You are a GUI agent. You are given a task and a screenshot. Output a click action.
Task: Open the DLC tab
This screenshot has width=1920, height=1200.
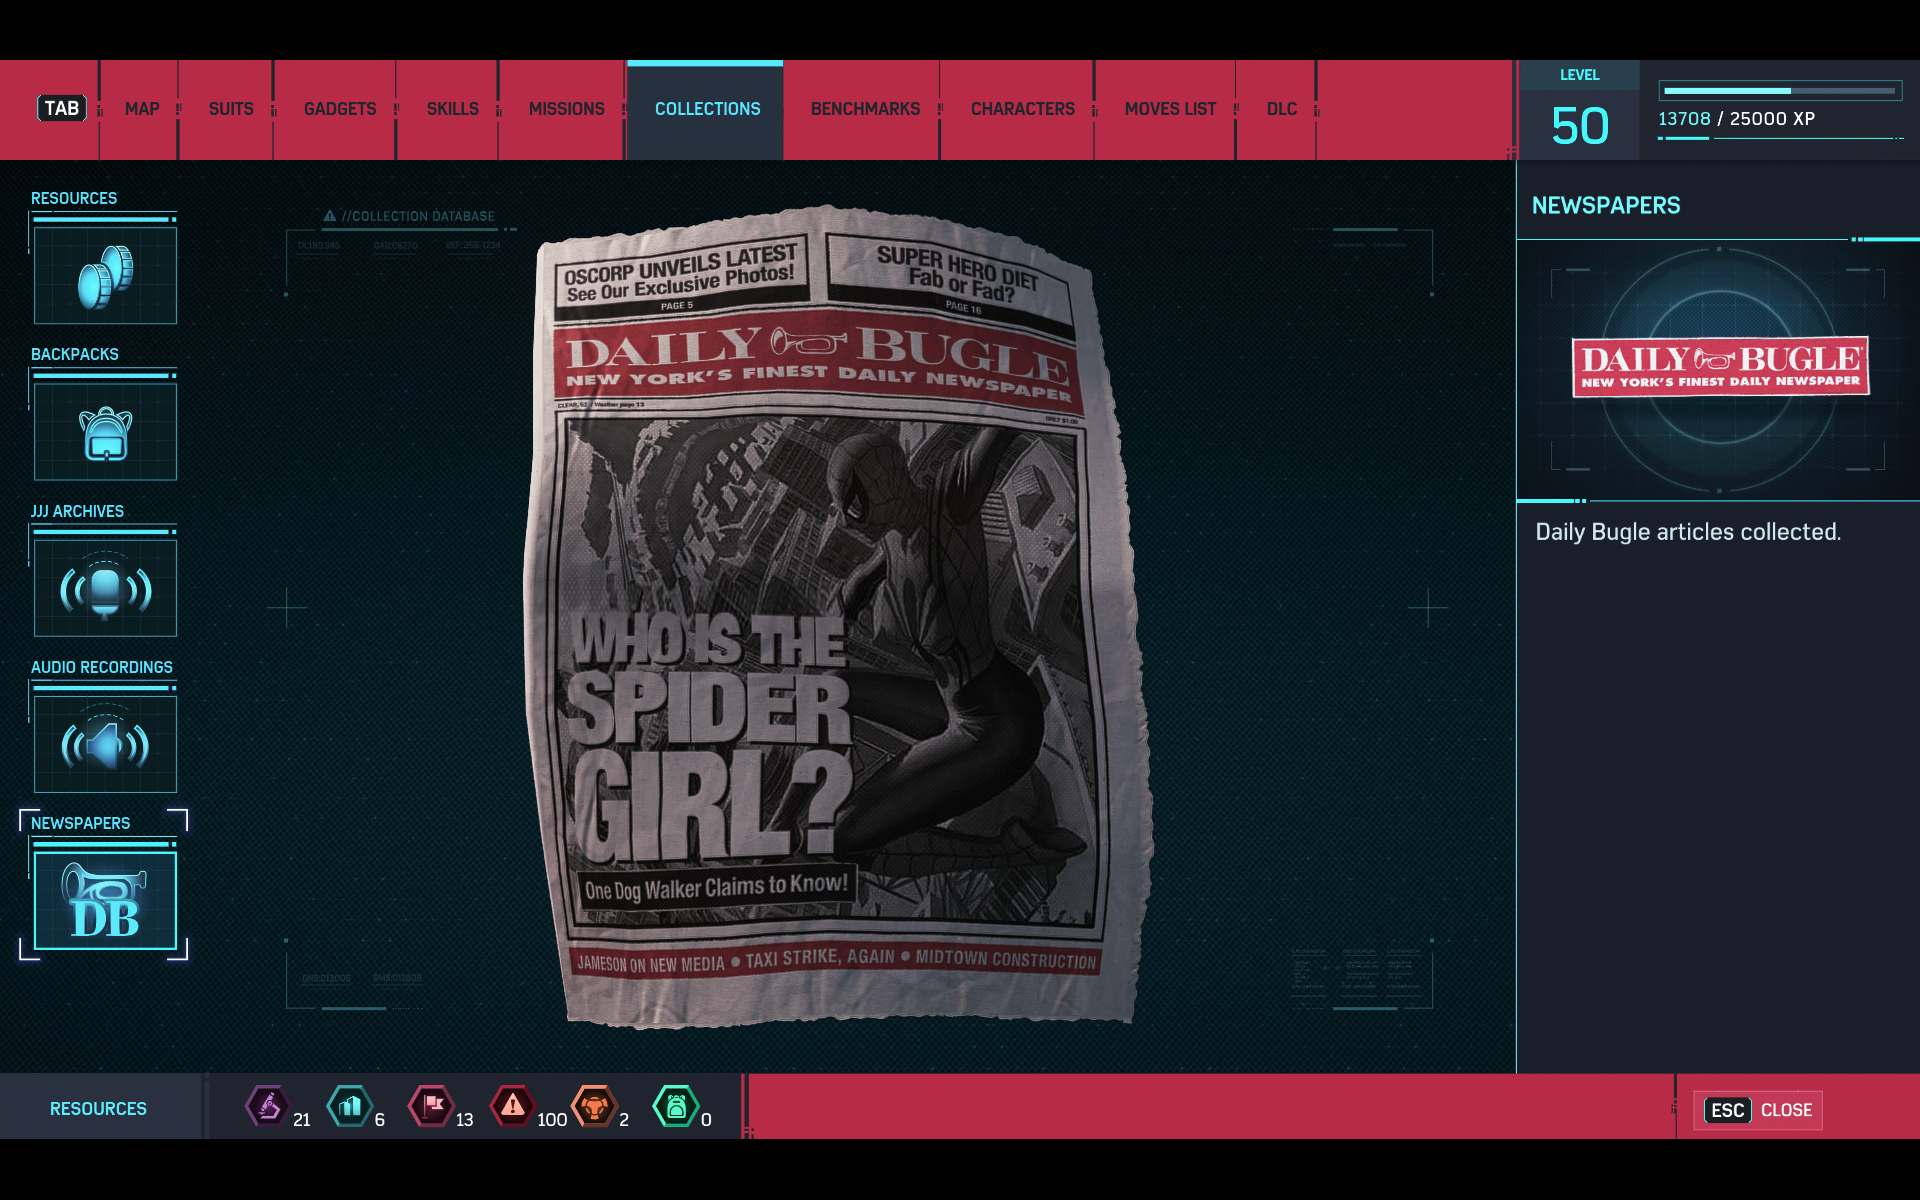pos(1281,109)
